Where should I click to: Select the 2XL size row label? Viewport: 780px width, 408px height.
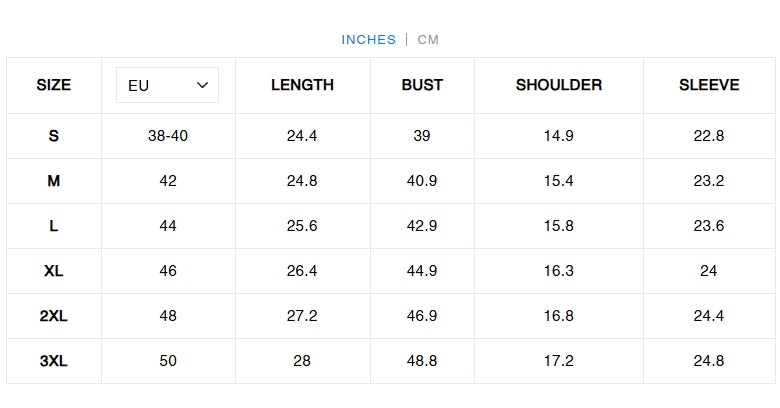(x=54, y=316)
